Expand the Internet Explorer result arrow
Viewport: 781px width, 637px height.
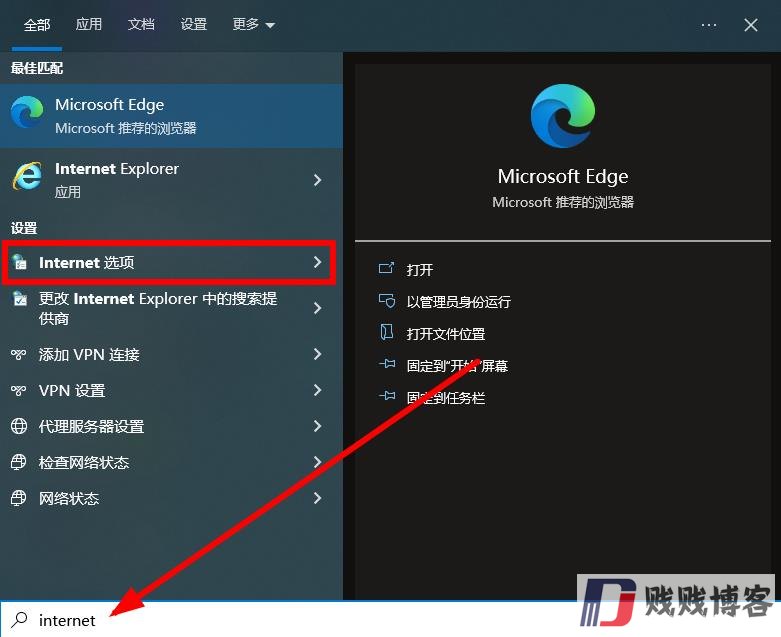pyautogui.click(x=317, y=180)
